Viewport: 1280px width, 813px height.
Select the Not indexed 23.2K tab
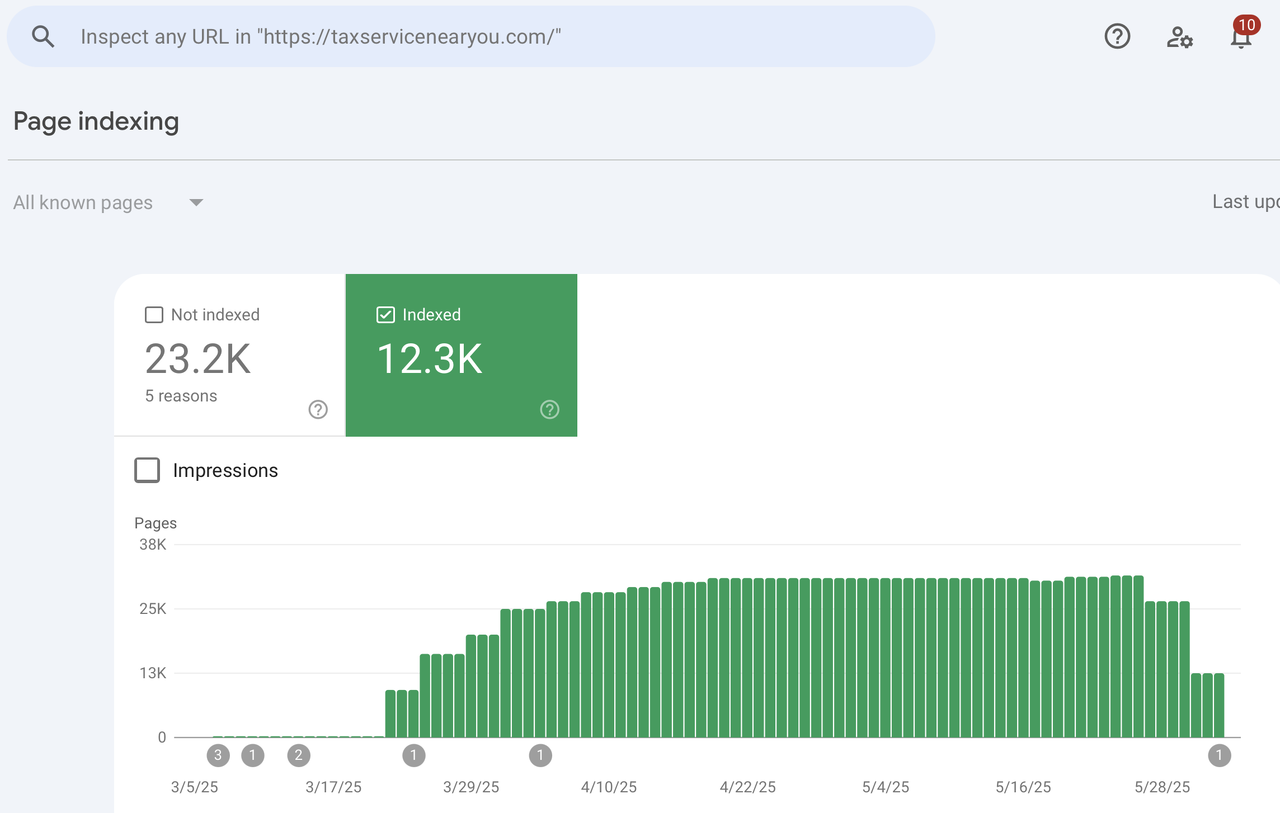coord(230,355)
